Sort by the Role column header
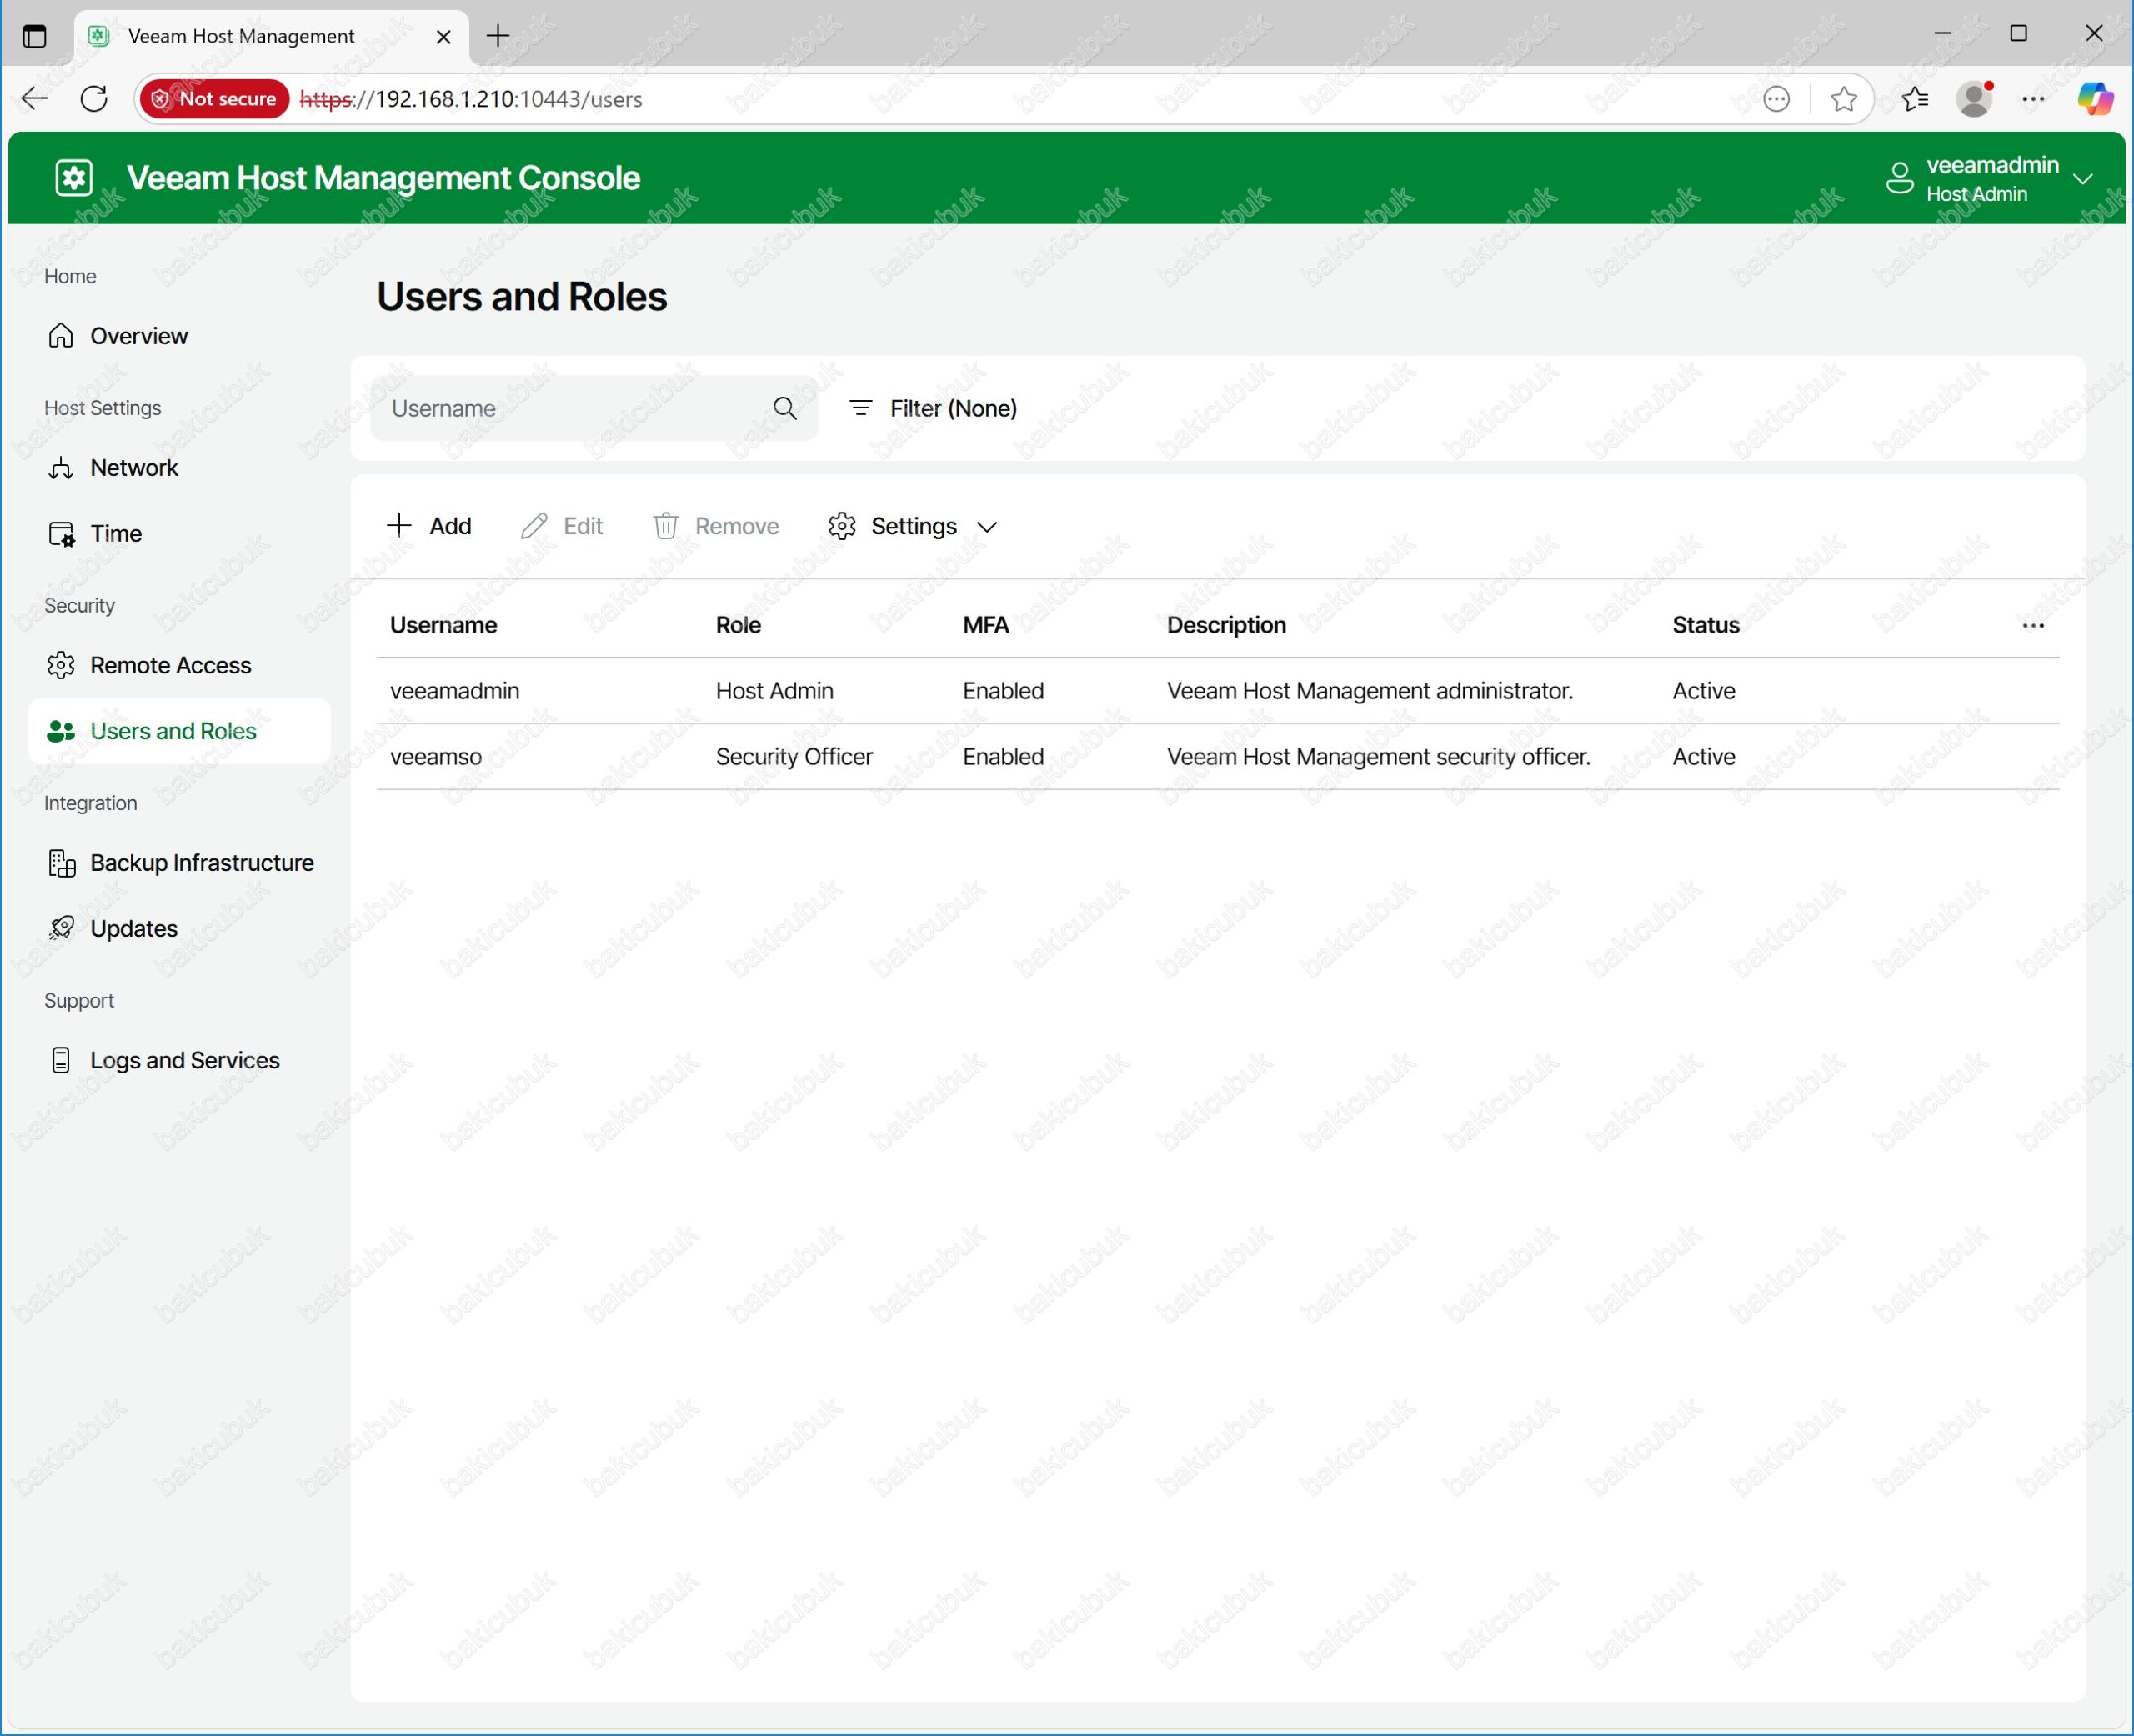 739,625
